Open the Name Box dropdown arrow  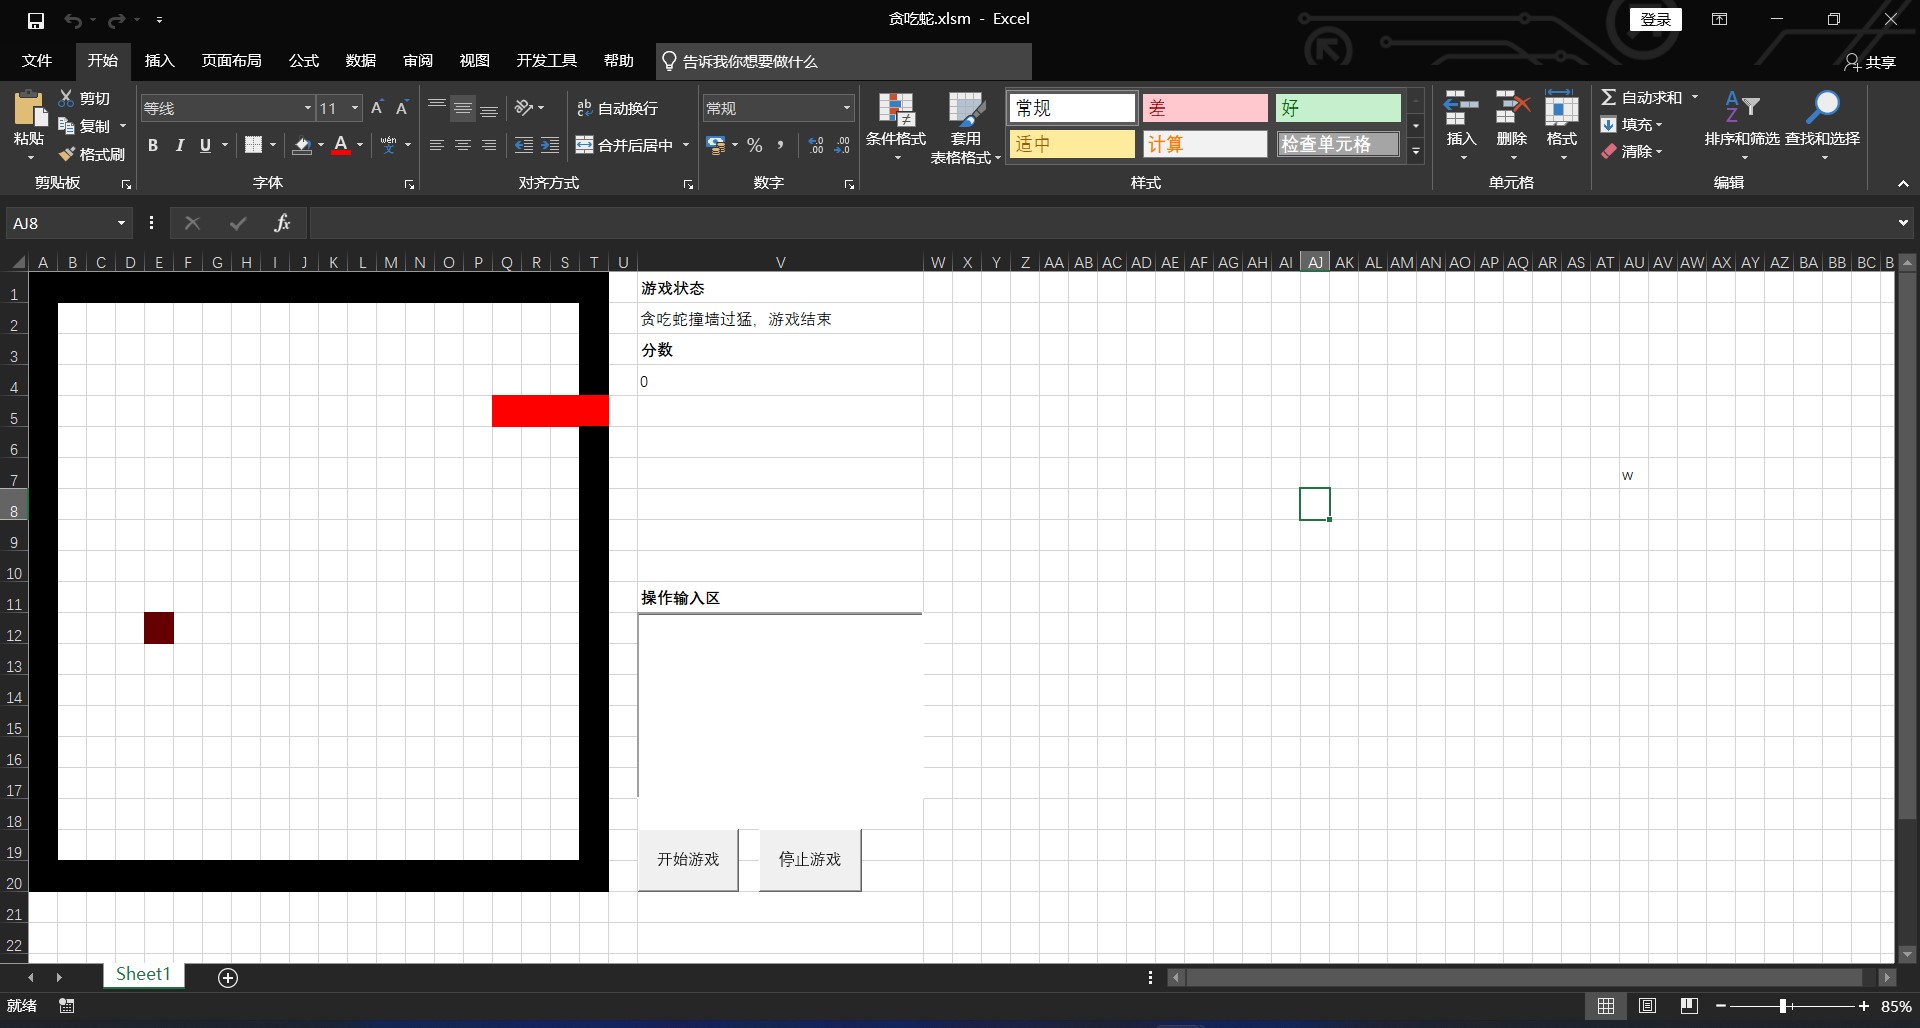121,223
